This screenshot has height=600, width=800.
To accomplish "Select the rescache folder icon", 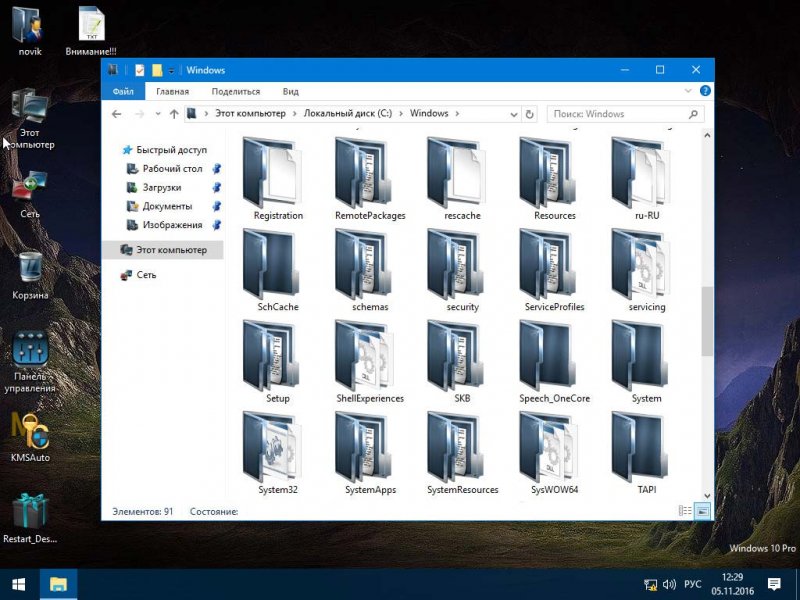I will tap(457, 173).
